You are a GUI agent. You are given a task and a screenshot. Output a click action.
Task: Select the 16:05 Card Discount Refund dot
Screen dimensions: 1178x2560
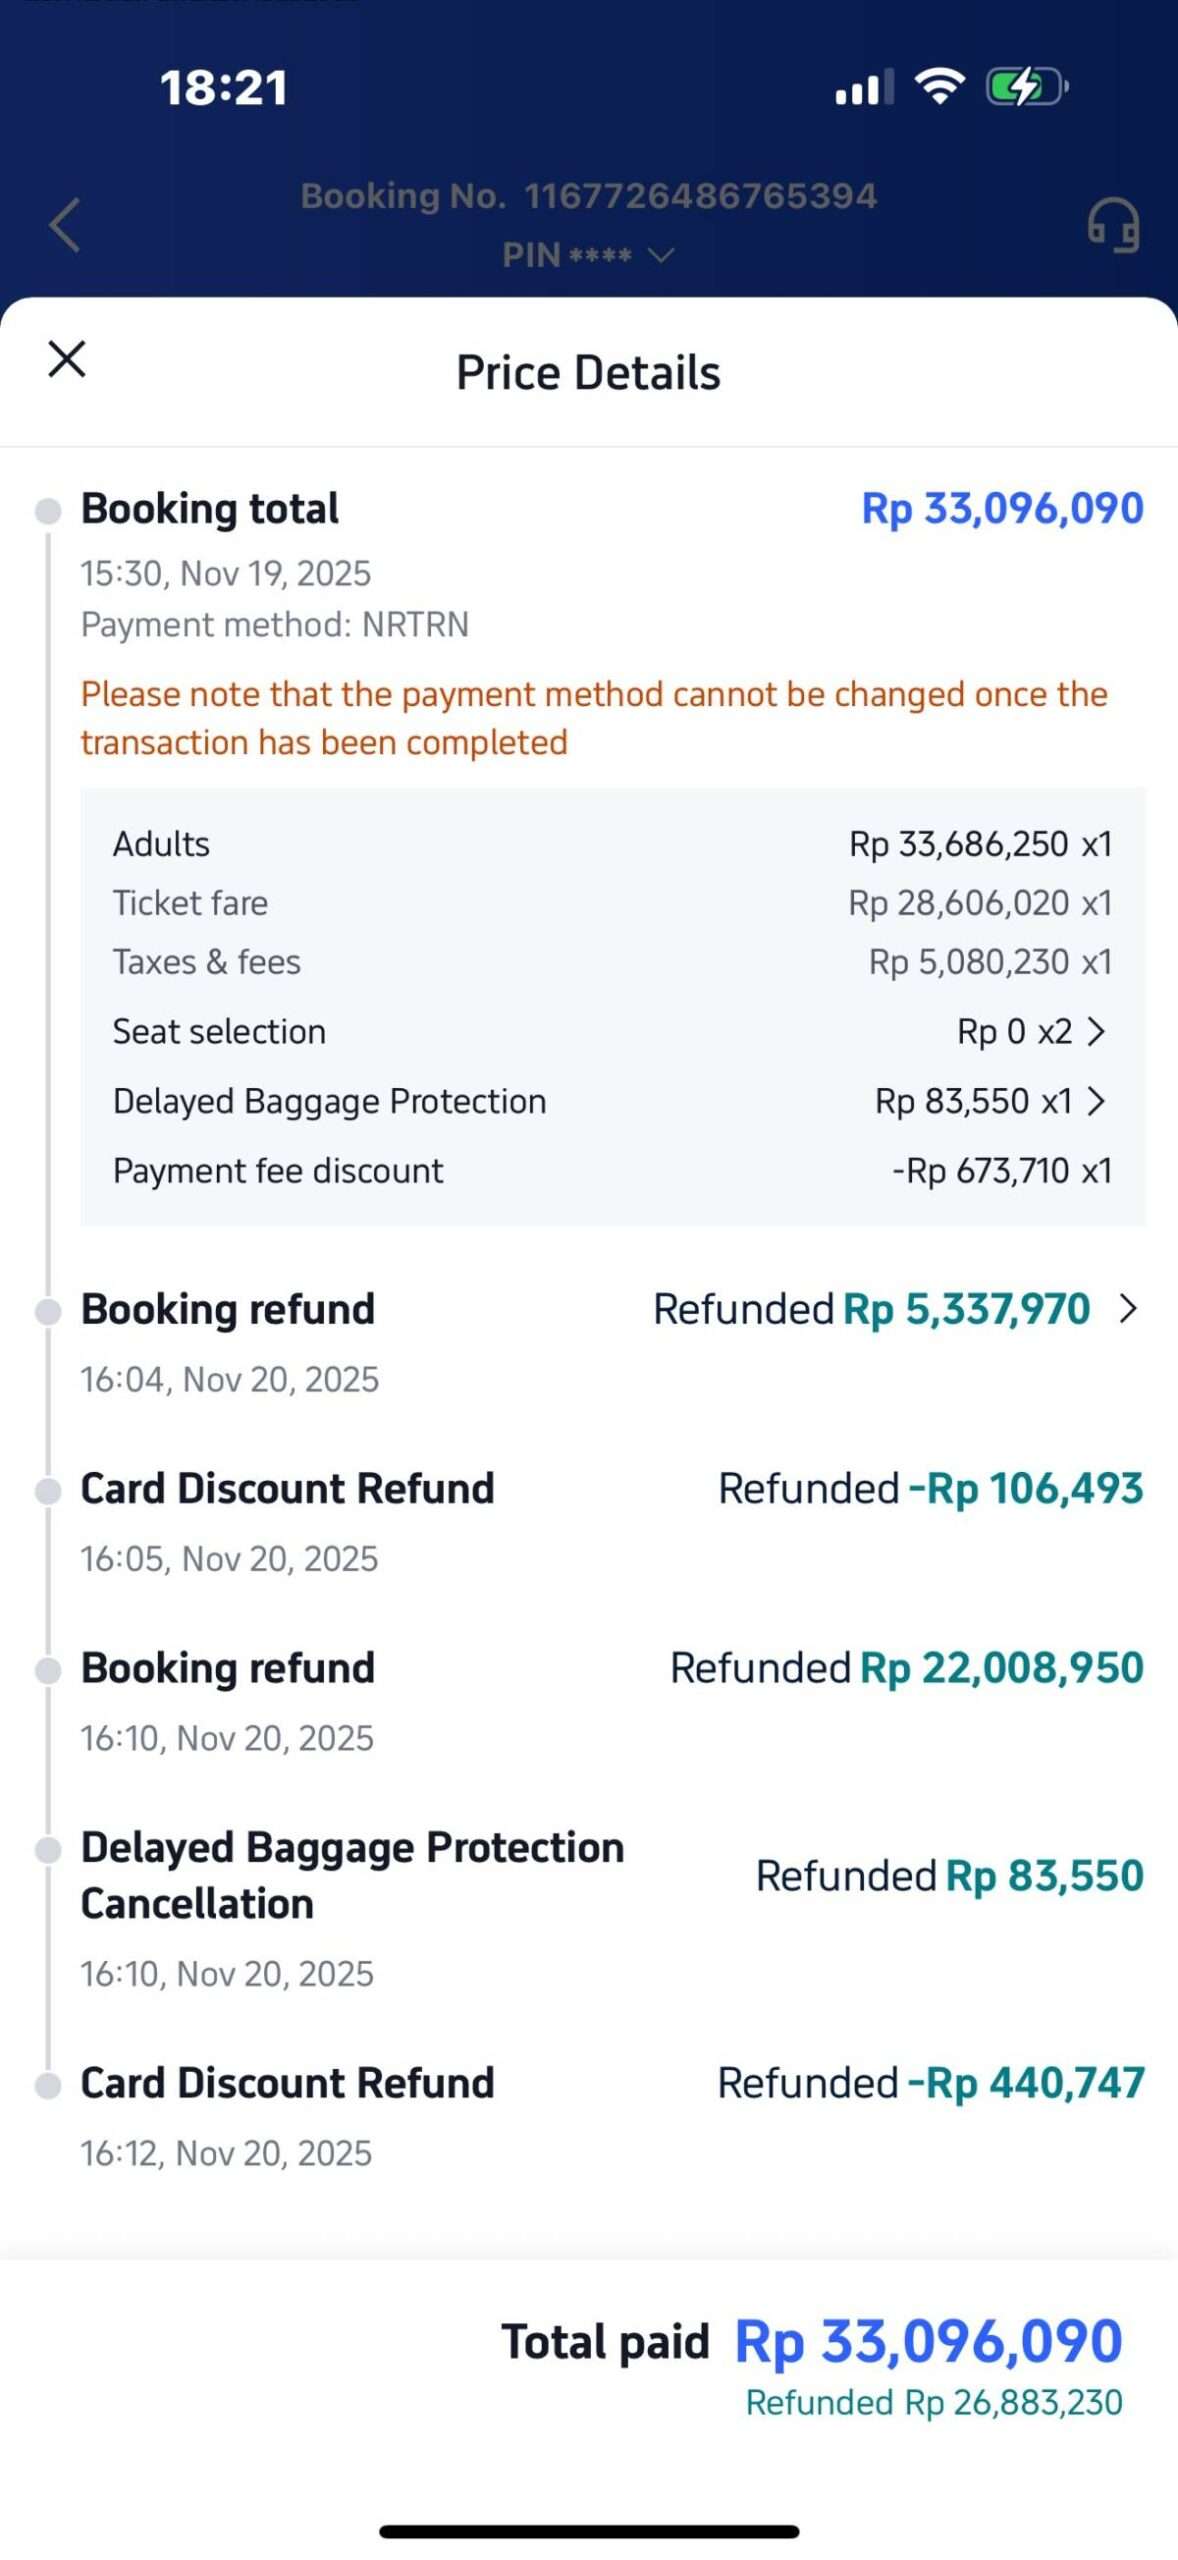click(48, 1491)
